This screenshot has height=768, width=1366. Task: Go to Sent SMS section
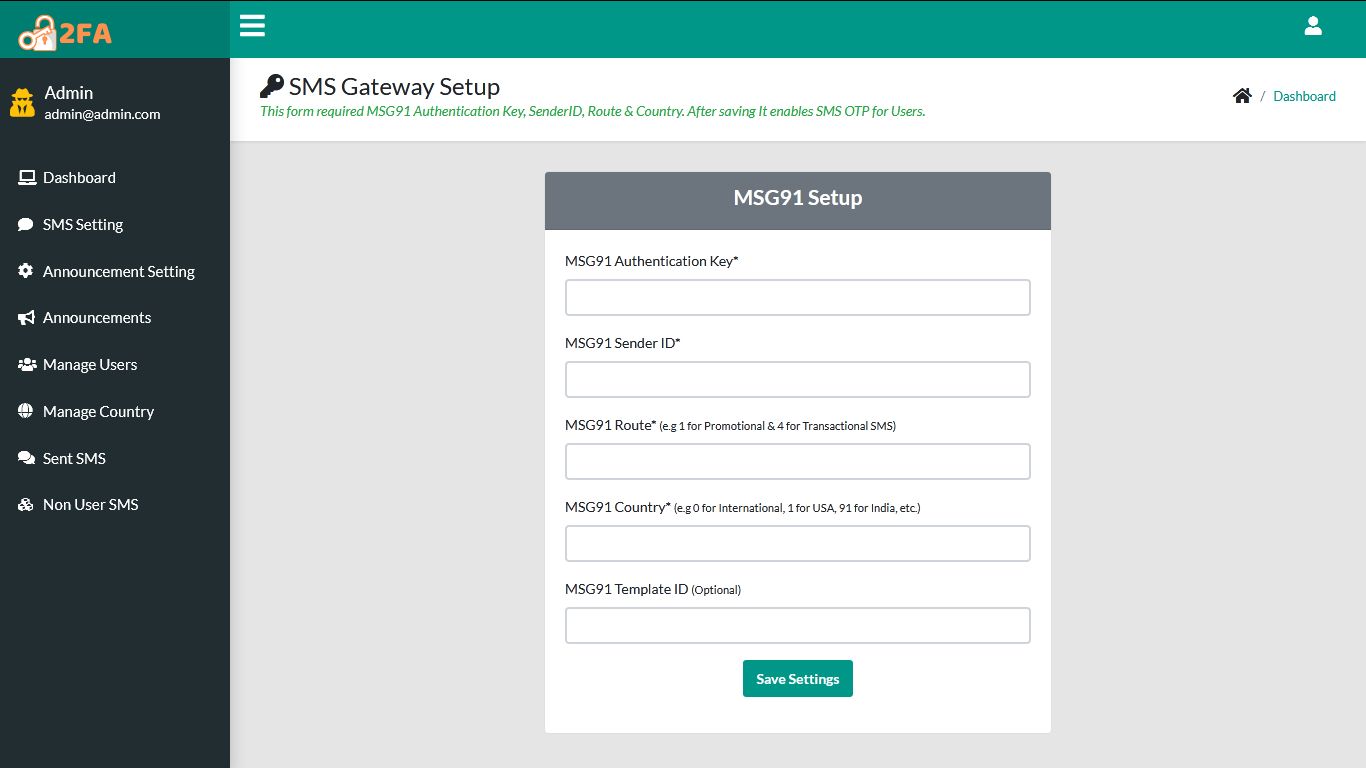(74, 458)
